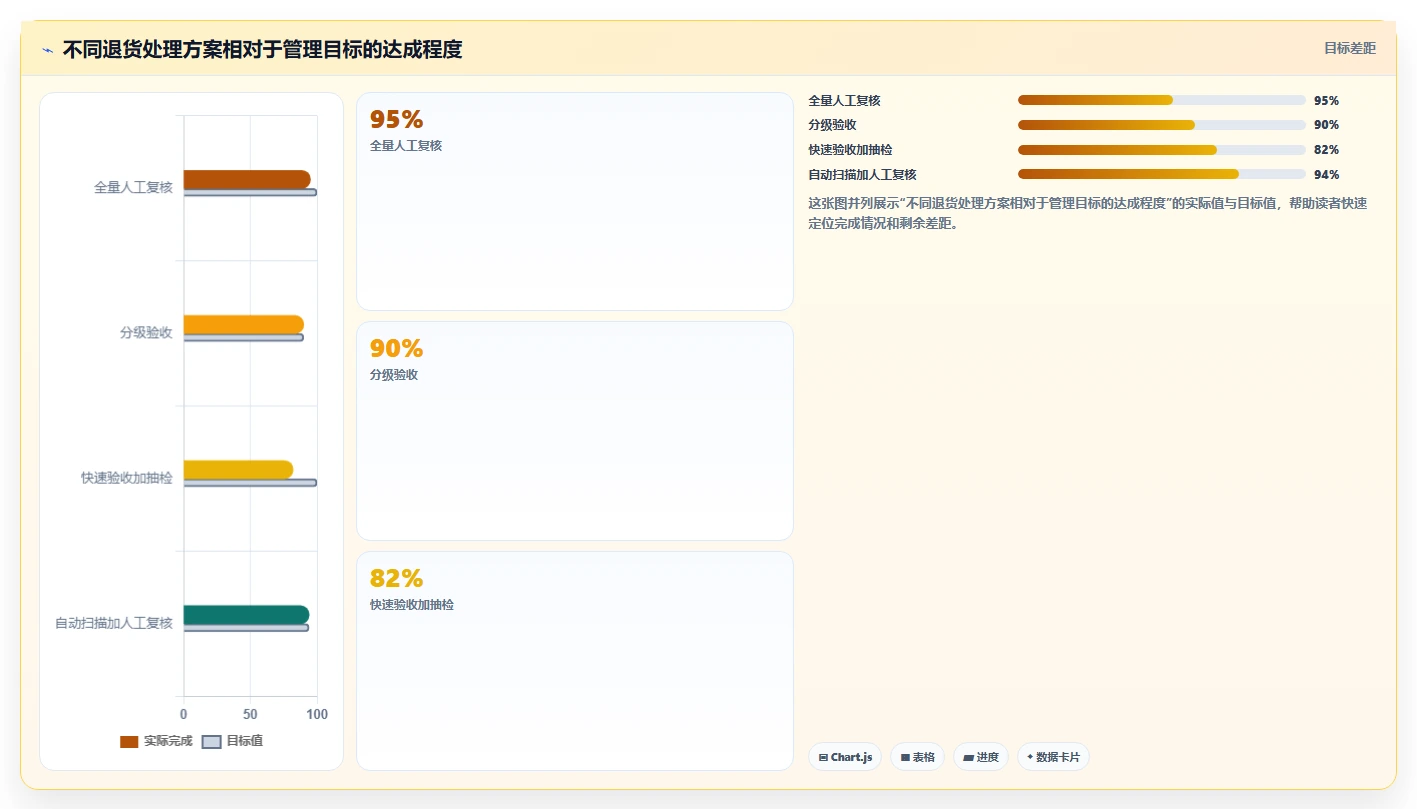Click the description paragraph starting 这张图并列展示
Image resolution: width=1417 pixels, height=809 pixels.
click(x=1087, y=213)
